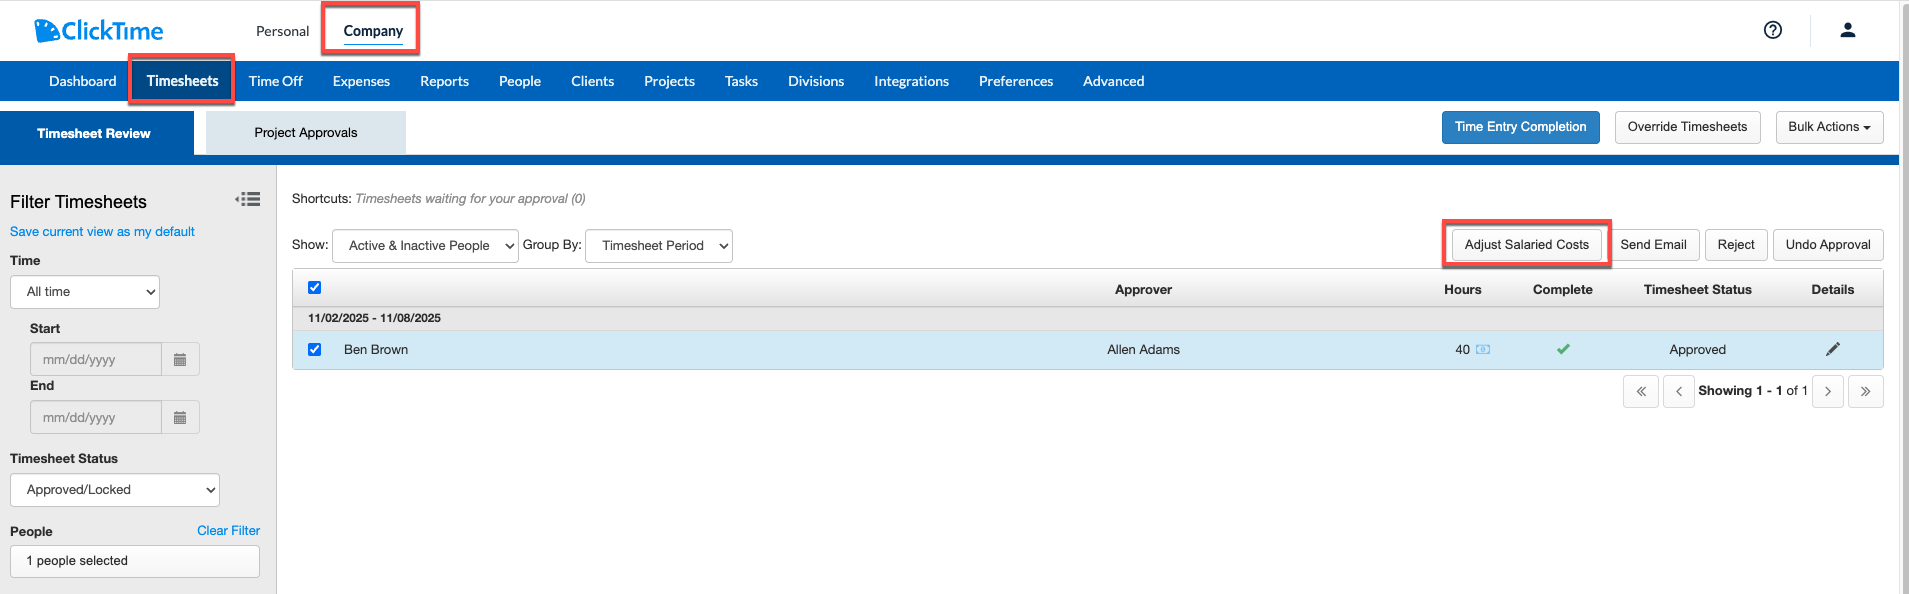Click the Timesheet Status column header
The image size is (1909, 594).
(1697, 290)
